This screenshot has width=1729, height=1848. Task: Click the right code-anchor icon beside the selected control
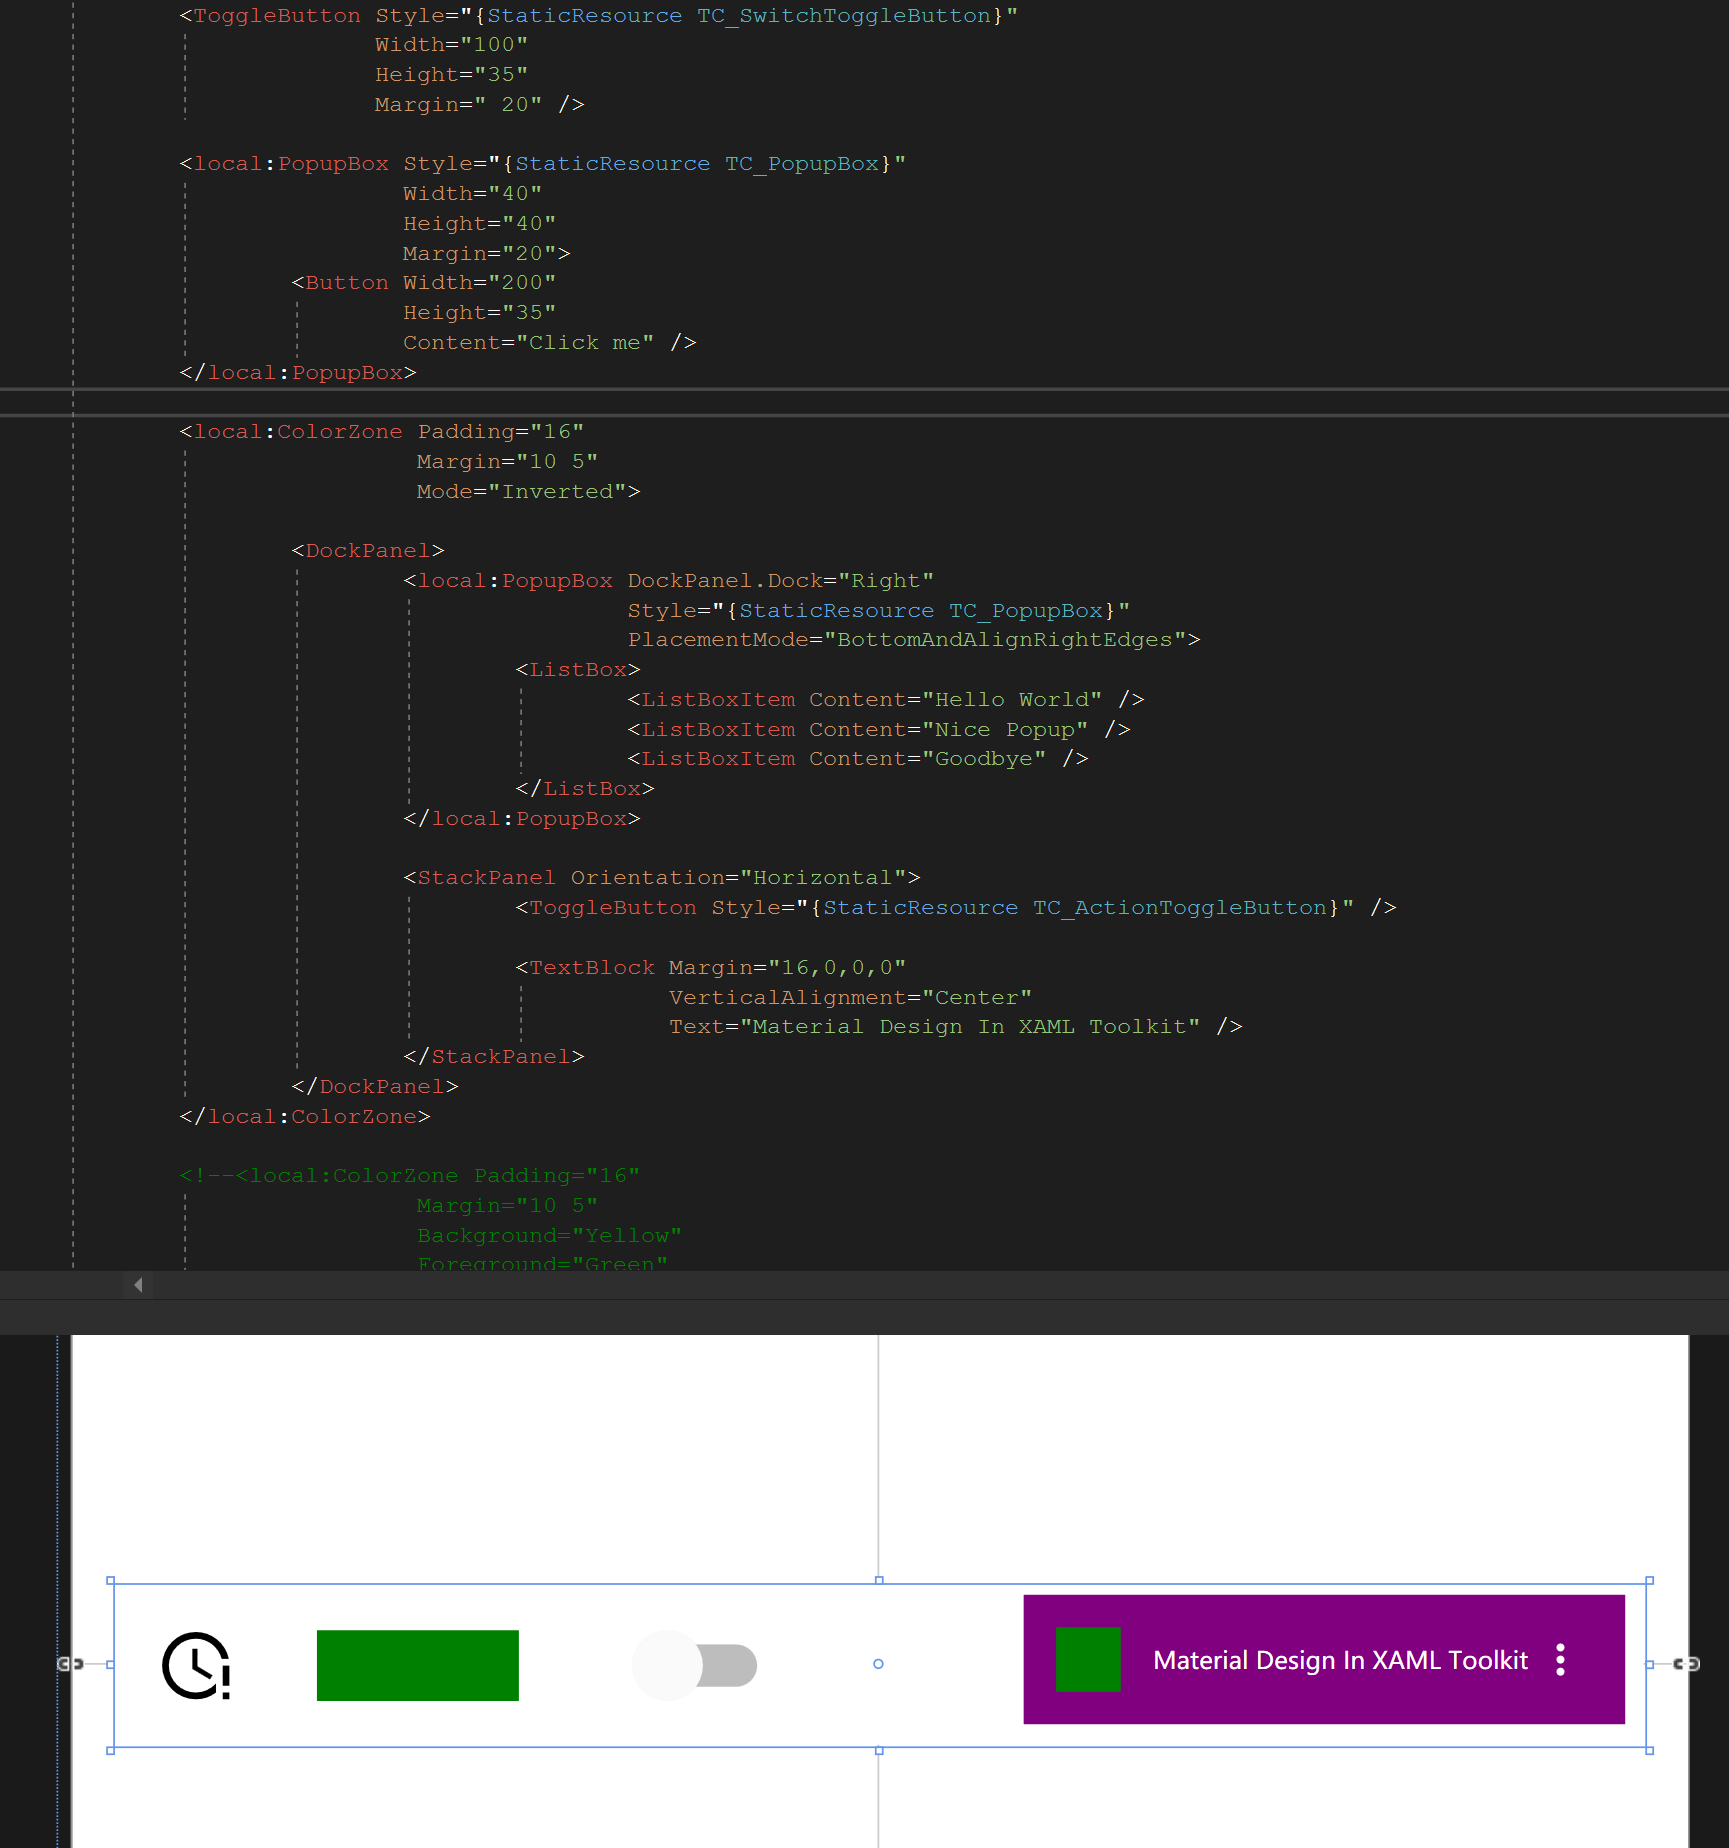click(1686, 1664)
